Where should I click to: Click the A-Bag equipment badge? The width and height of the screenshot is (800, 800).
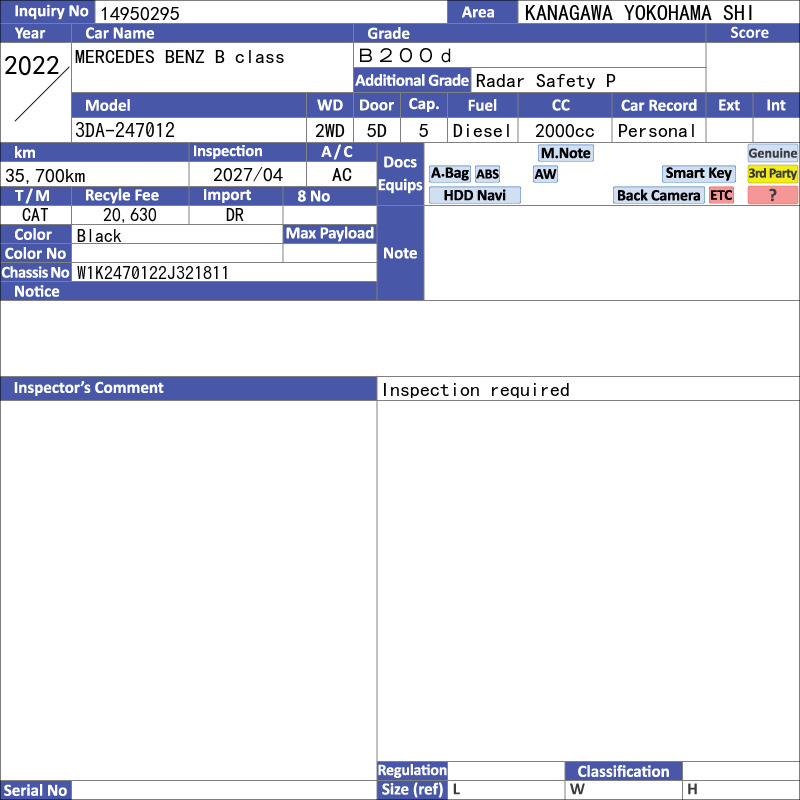pos(449,174)
